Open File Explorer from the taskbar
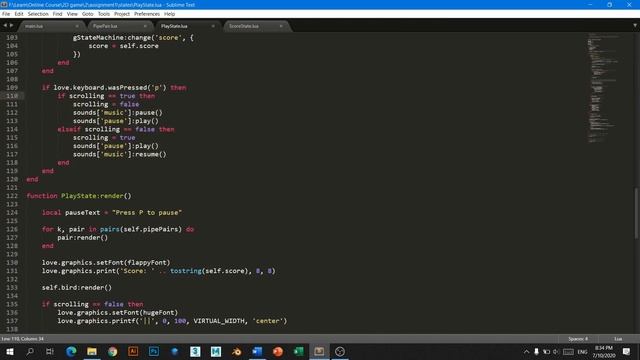This screenshot has width=640, height=360. (x=92, y=351)
